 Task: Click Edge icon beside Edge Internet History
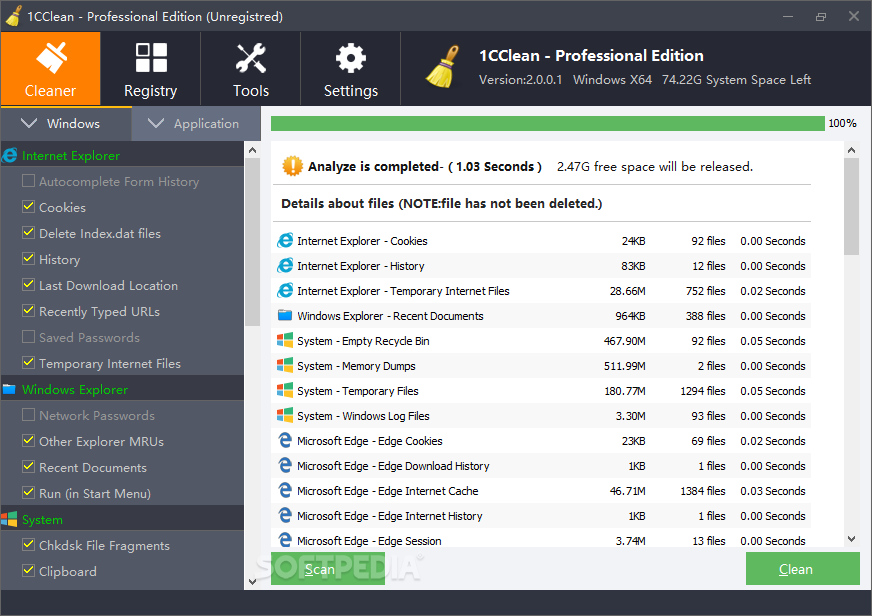point(285,515)
